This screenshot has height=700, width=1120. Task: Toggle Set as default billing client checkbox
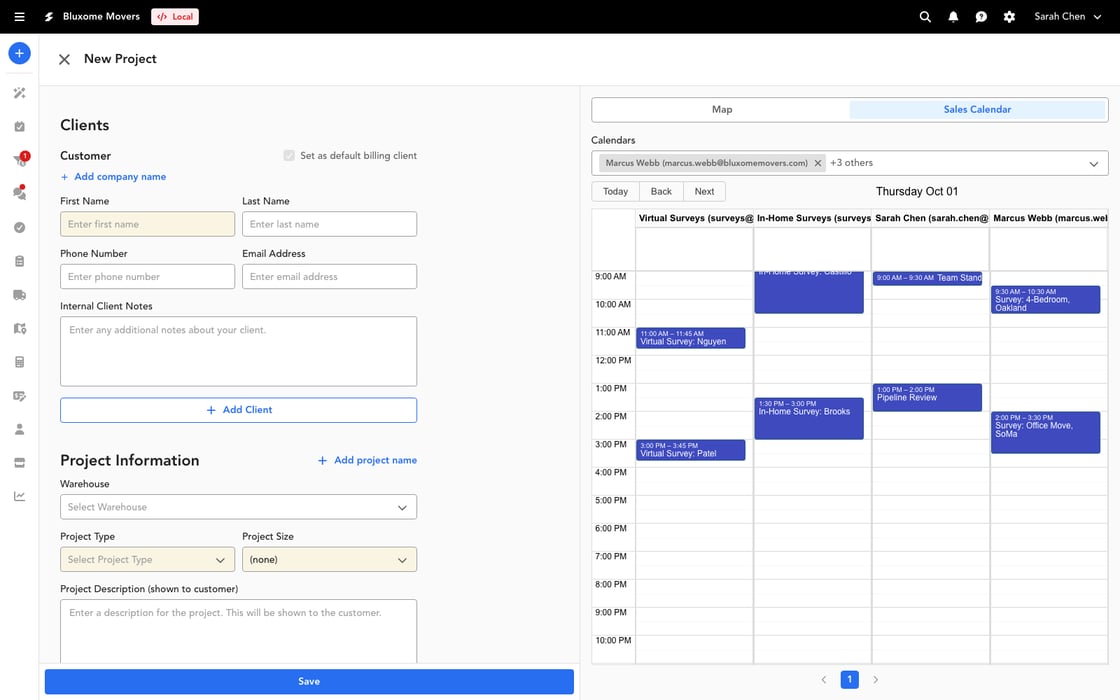[x=289, y=156]
